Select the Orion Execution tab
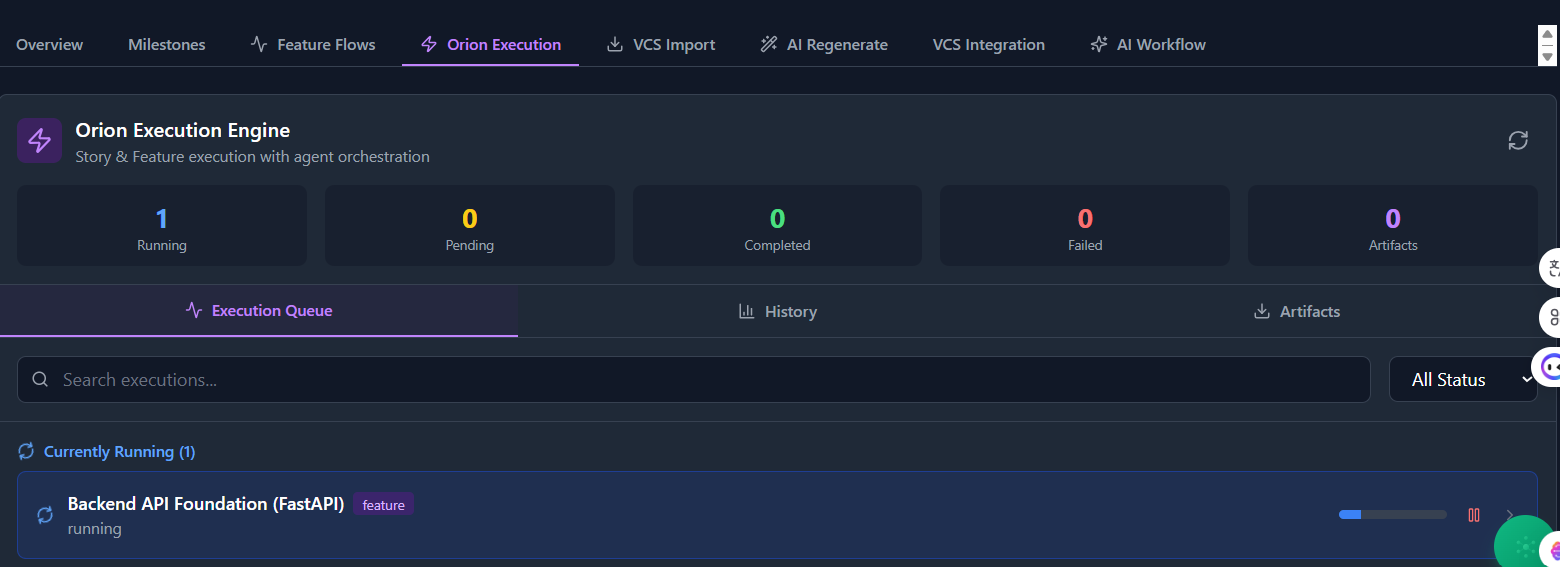The width and height of the screenshot is (1560, 567). (x=491, y=45)
